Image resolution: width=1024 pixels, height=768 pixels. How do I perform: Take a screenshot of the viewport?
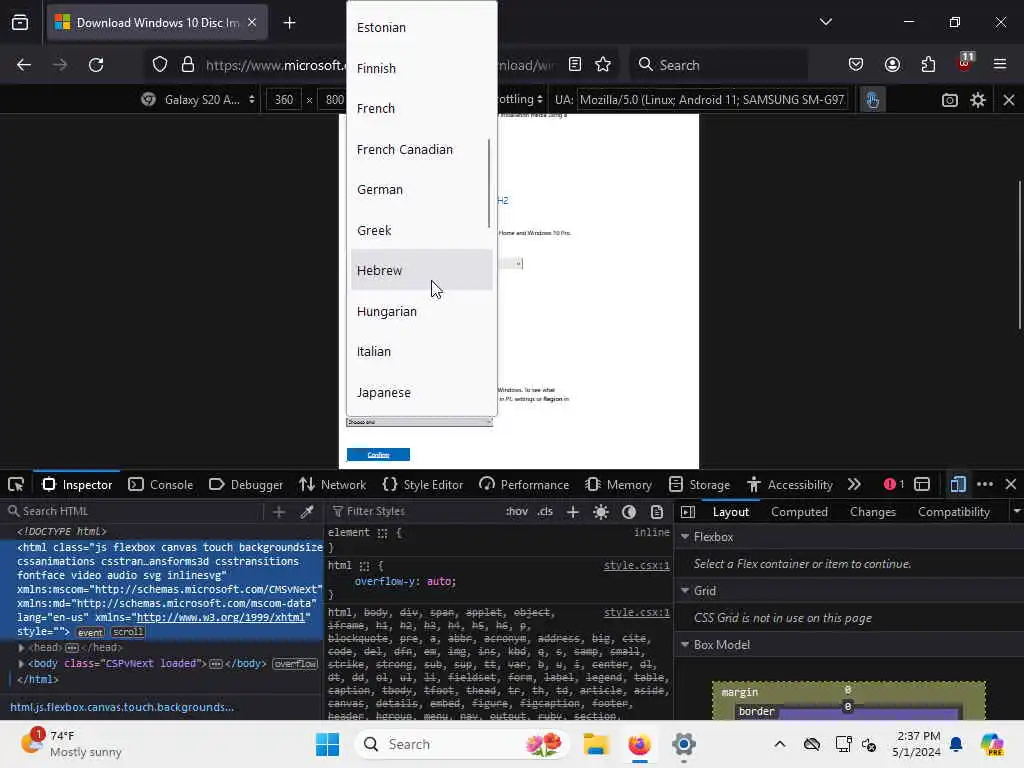(x=950, y=100)
